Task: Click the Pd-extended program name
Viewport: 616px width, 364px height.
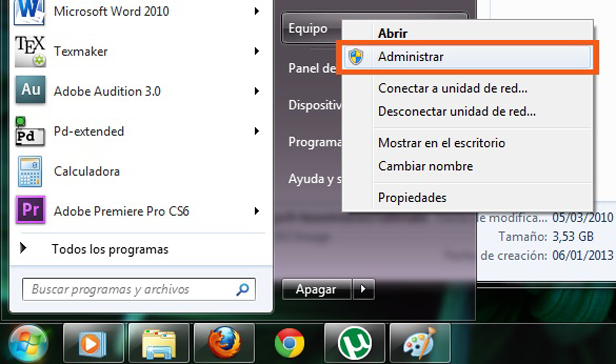Action: coord(89,131)
